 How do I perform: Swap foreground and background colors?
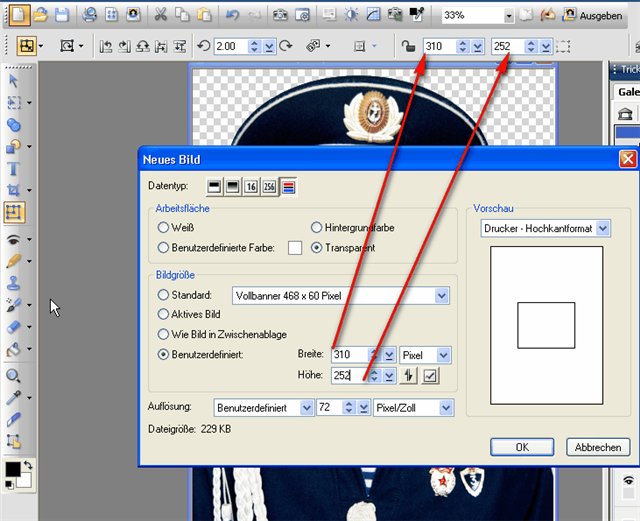coord(28,465)
